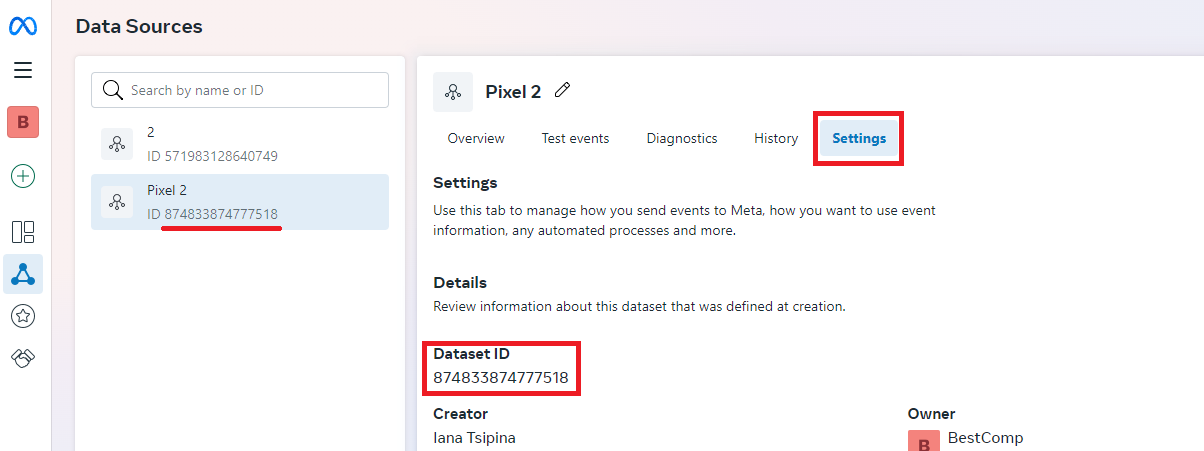Click the green plus create icon
1204x451 pixels.
[23, 177]
